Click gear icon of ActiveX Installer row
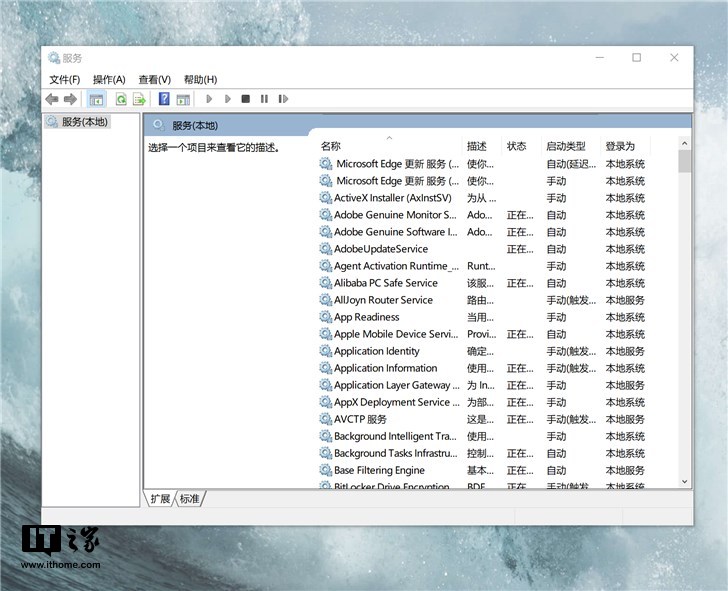Image resolution: width=728 pixels, height=591 pixels. [x=325, y=198]
